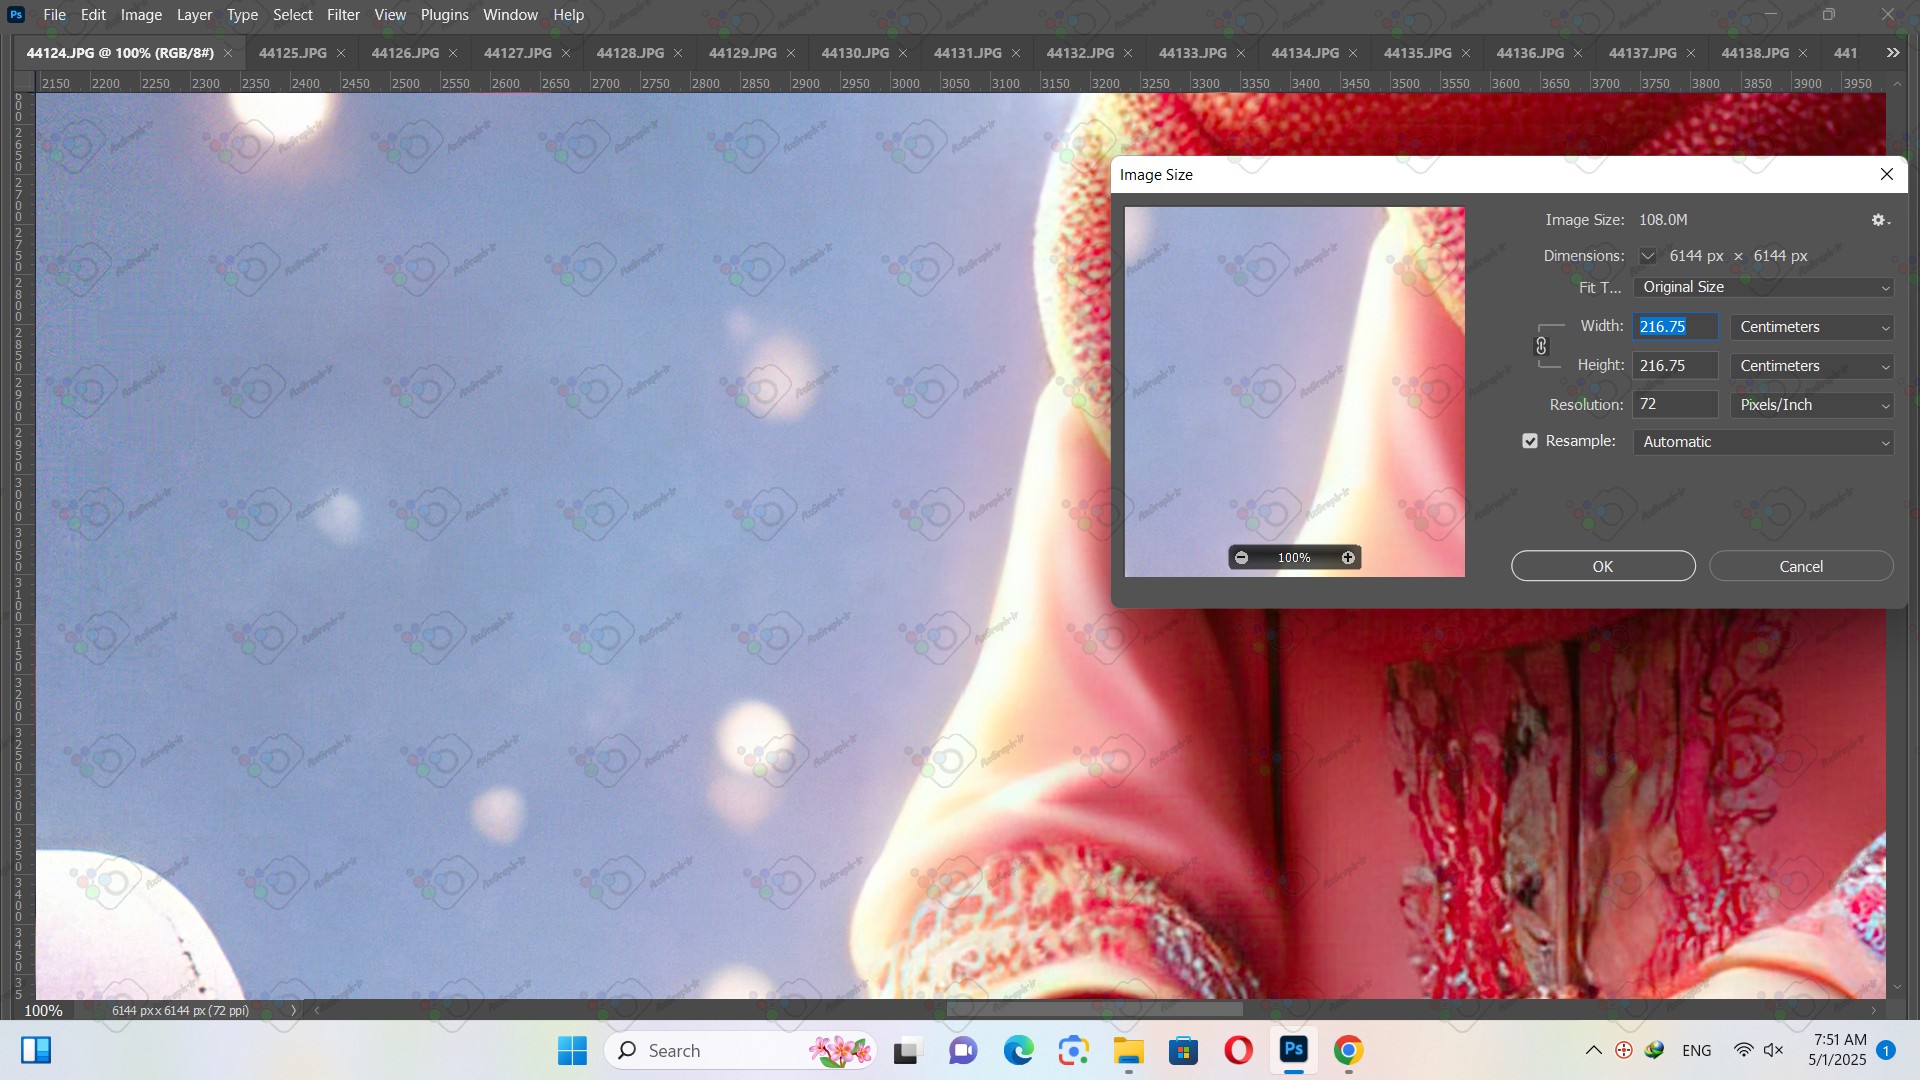
Task: Expand the status bar info arrow
Action: click(293, 1011)
